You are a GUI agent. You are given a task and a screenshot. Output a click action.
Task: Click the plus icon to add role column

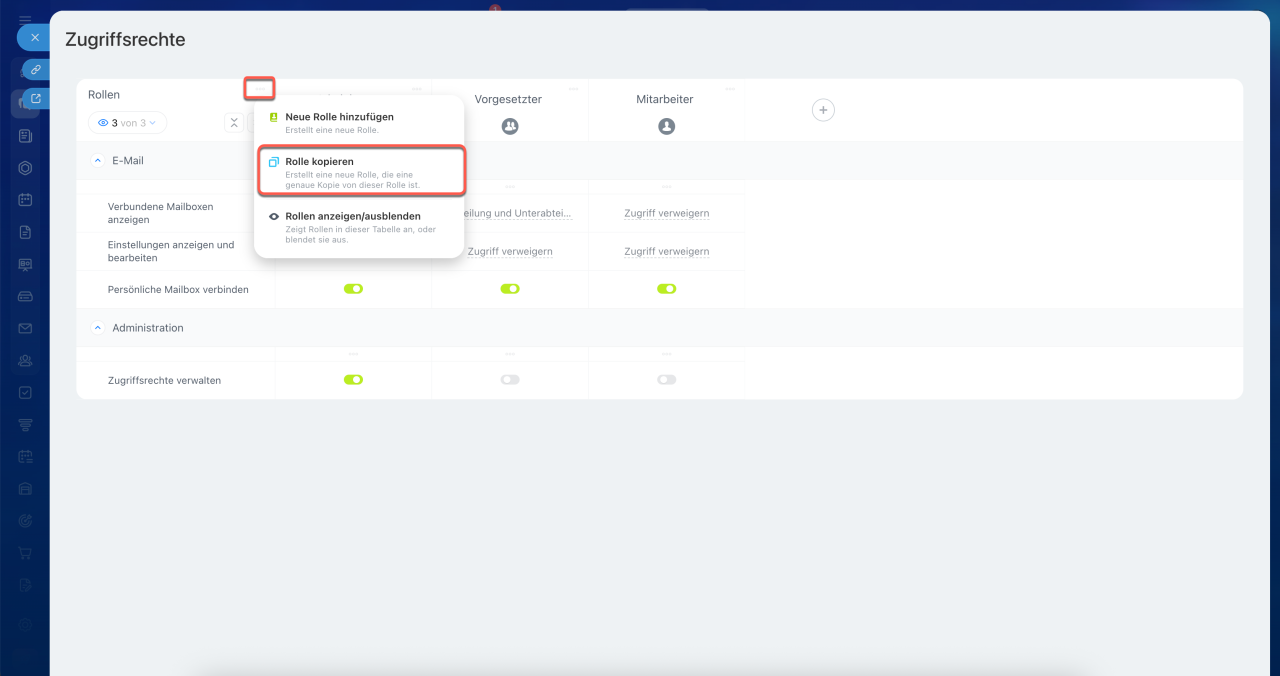[822, 110]
